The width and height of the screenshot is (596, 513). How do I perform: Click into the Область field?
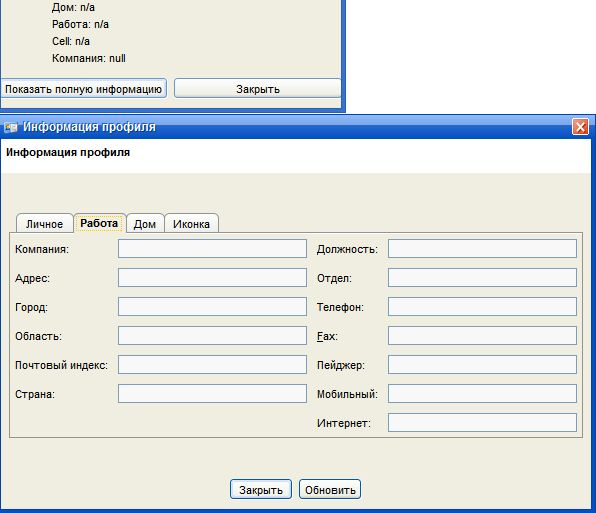click(x=212, y=336)
